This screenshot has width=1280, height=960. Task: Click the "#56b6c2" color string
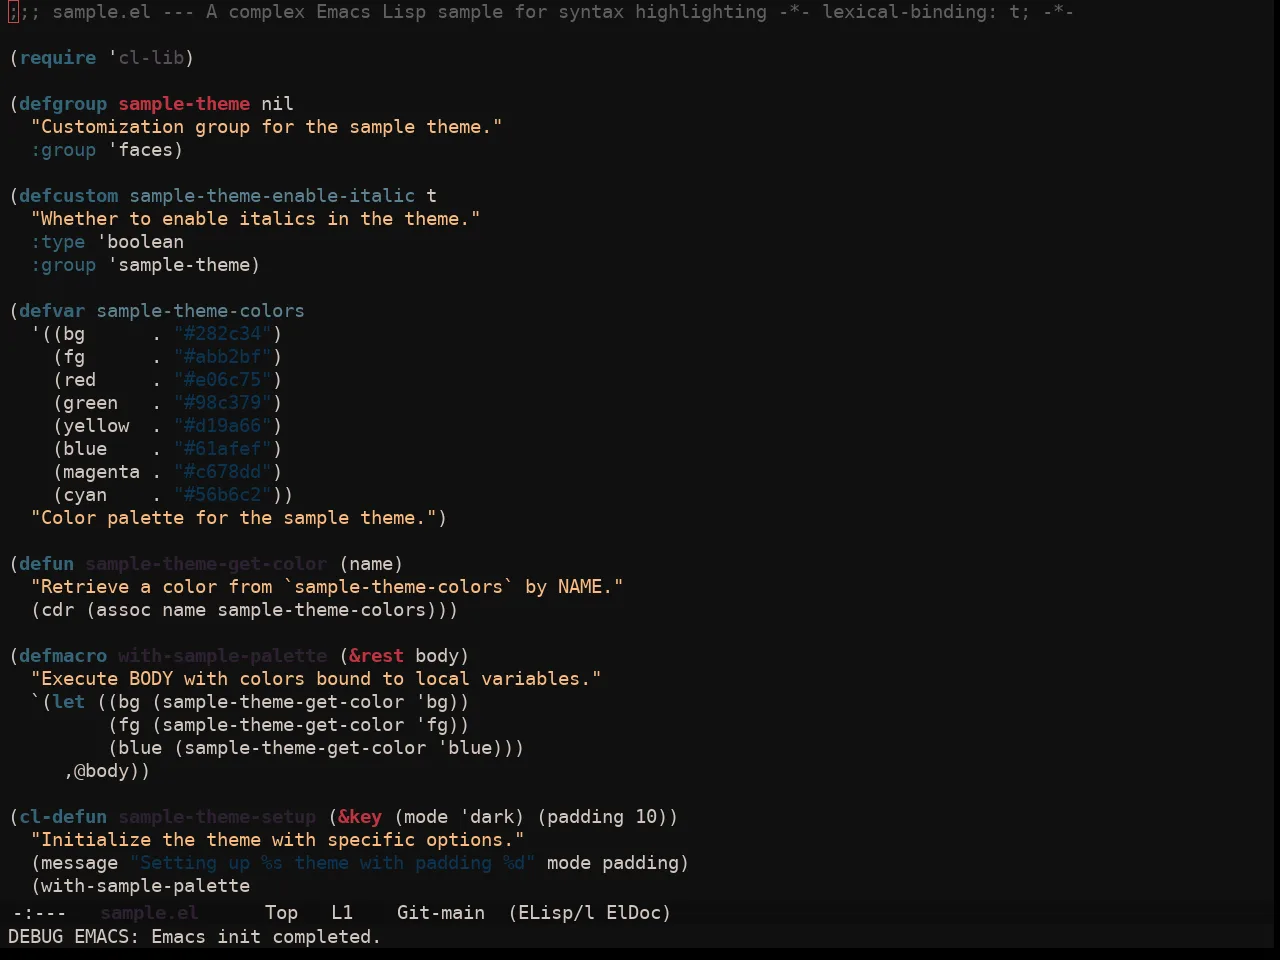click(223, 495)
